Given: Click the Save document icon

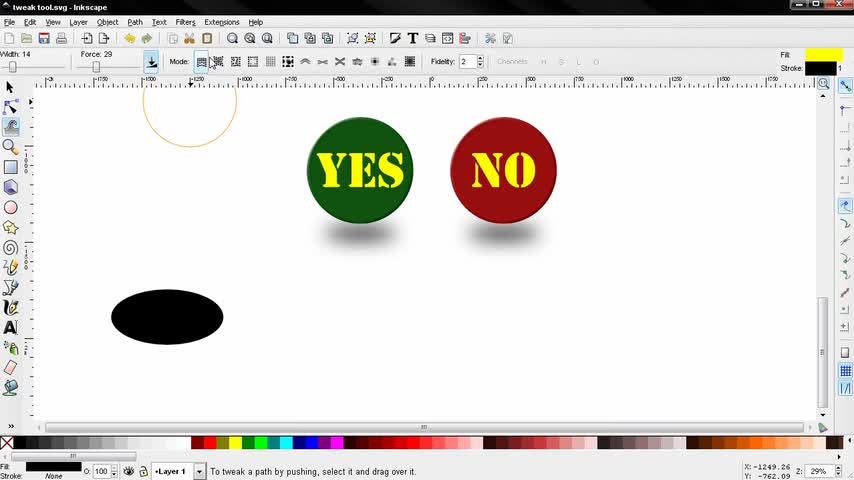Looking at the screenshot, I should coord(44,38).
